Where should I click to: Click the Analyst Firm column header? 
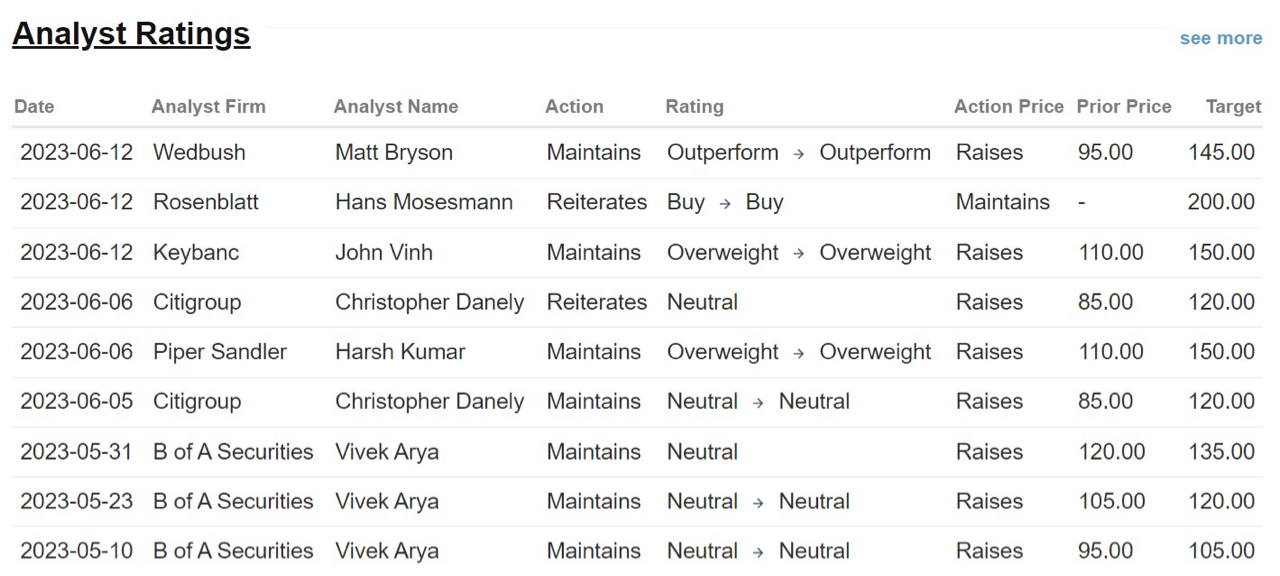click(x=209, y=106)
